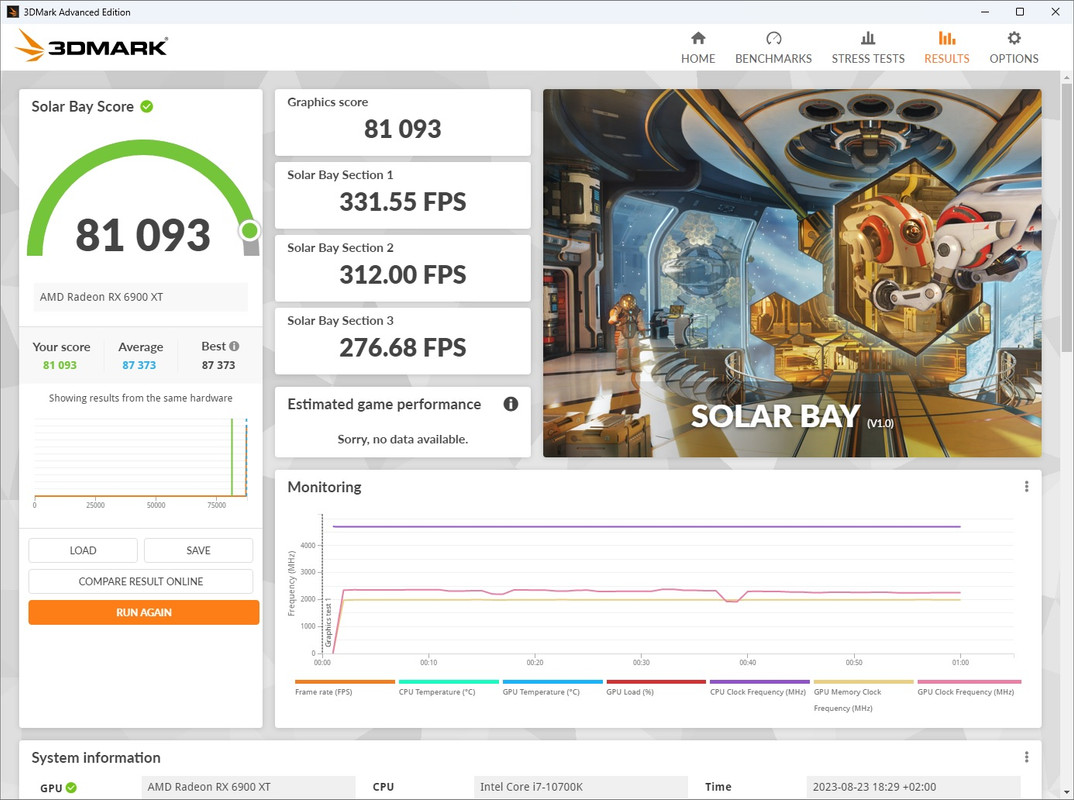Image resolution: width=1074 pixels, height=800 pixels.
Task: Click the gear icon above OPTIONS
Action: (1014, 38)
